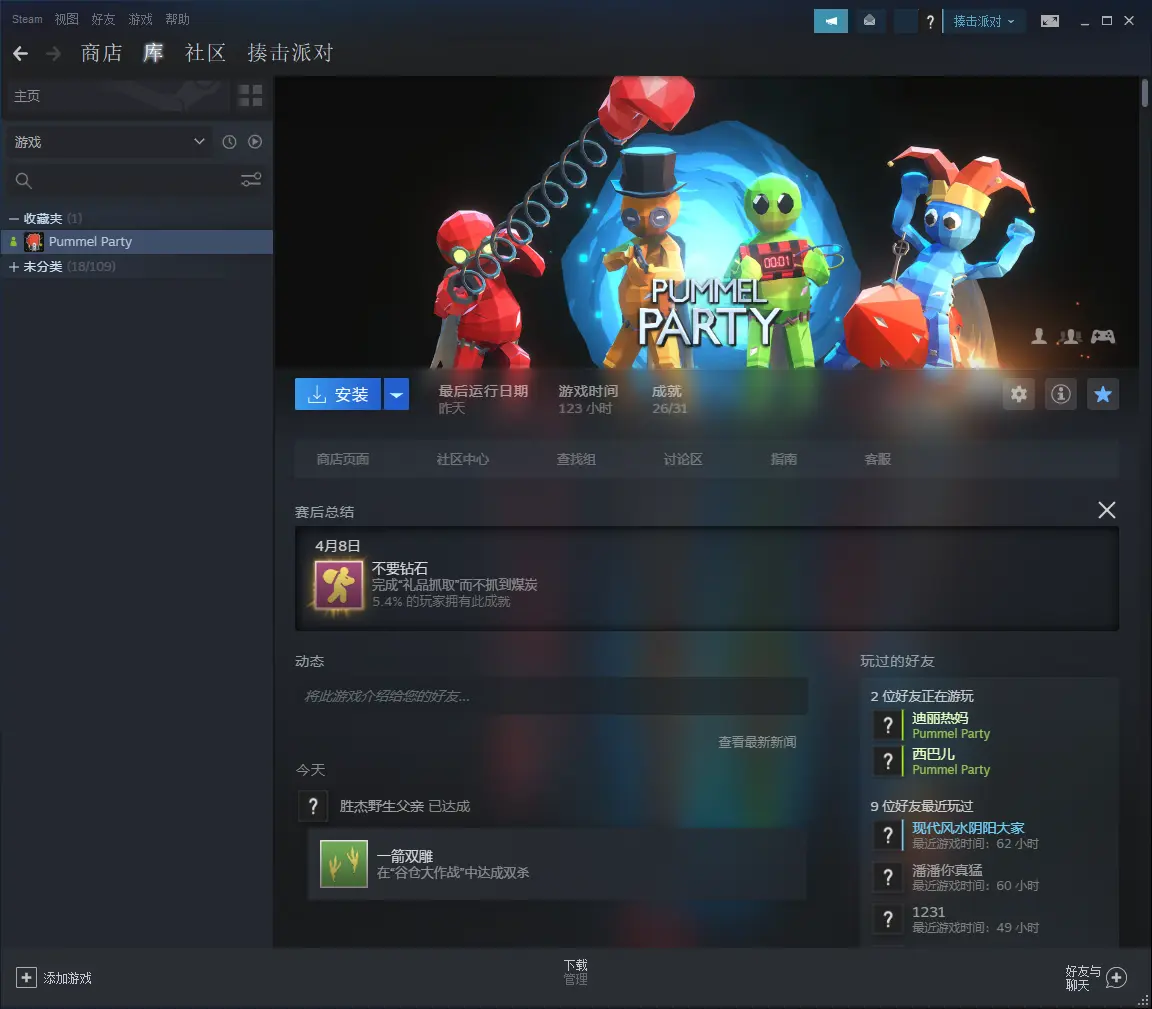Click the activity post input field
Screen dimensions: 1152x1009
point(551,696)
